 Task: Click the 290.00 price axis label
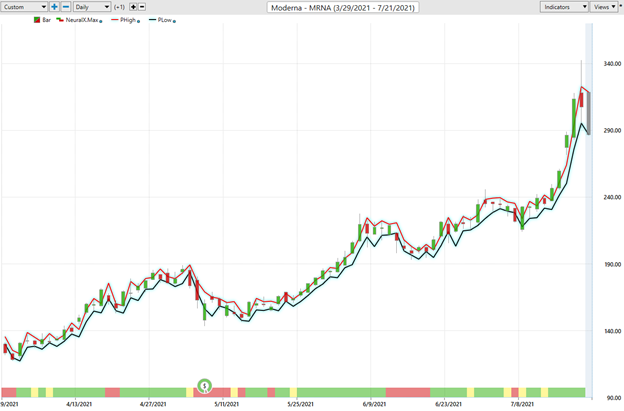(x=612, y=131)
